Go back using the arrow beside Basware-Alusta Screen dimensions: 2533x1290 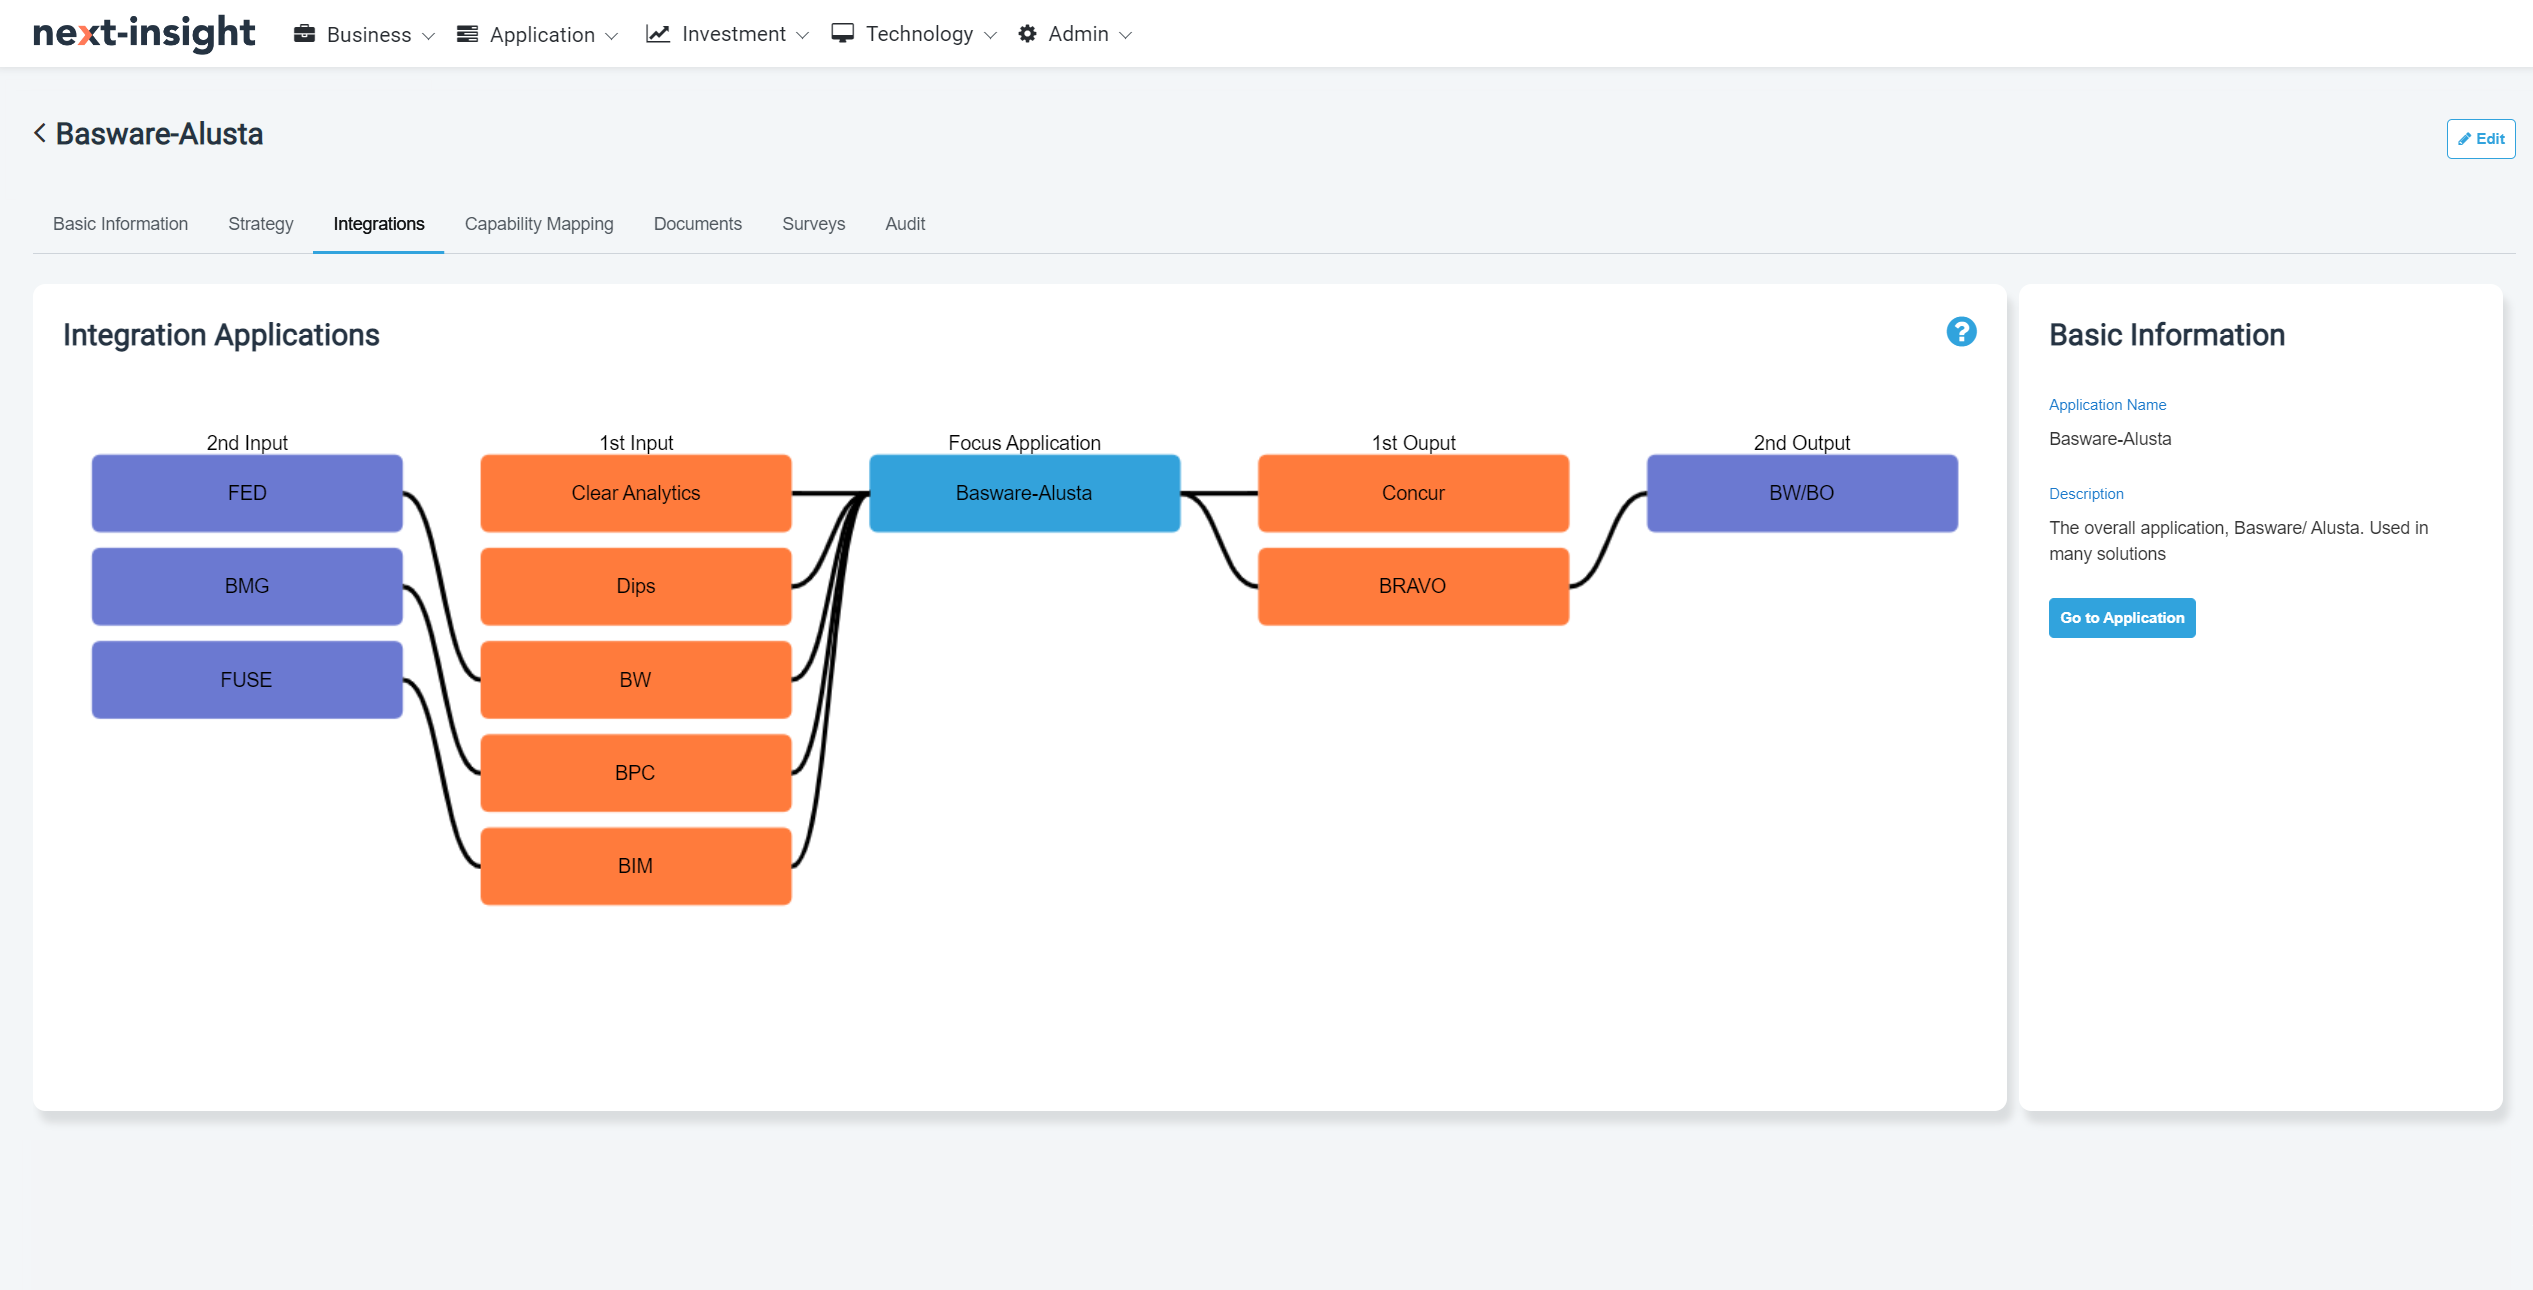pyautogui.click(x=40, y=133)
